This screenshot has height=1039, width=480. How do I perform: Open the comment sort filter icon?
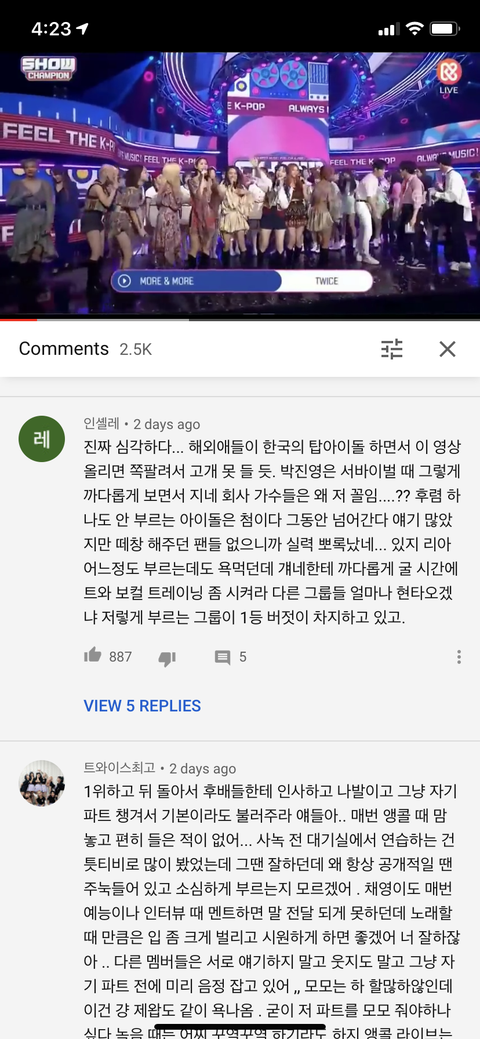pyautogui.click(x=392, y=349)
